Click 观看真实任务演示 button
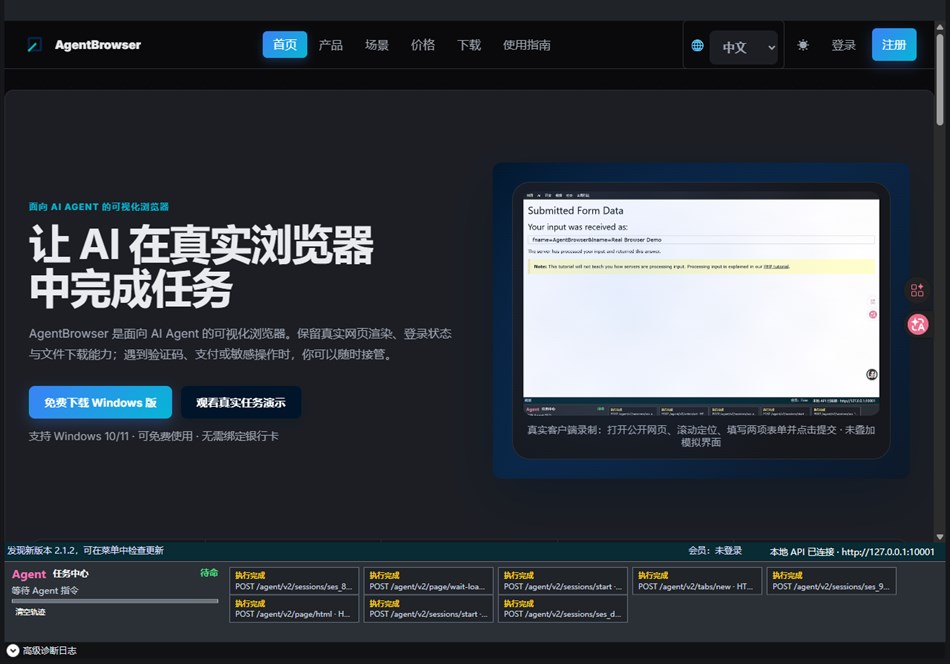The height and width of the screenshot is (664, 950). [241, 402]
